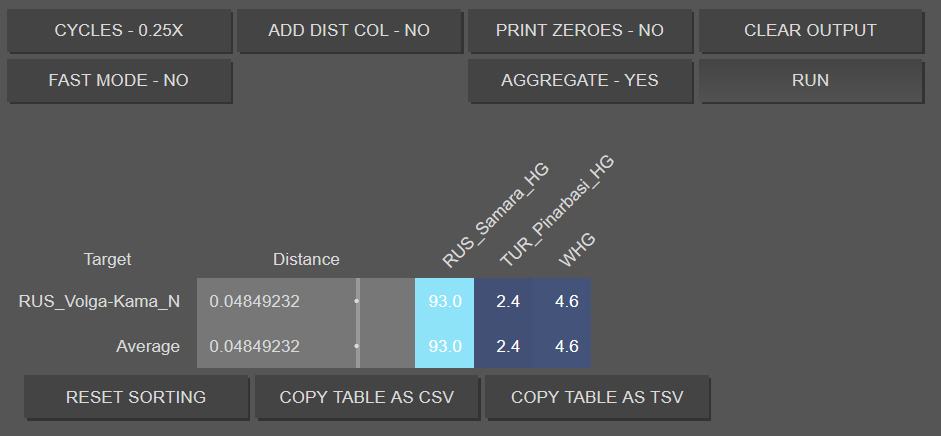Click the 93.0 cell in RUS_Volga-Kama_N row
This screenshot has width=941, height=436.
coord(445,301)
